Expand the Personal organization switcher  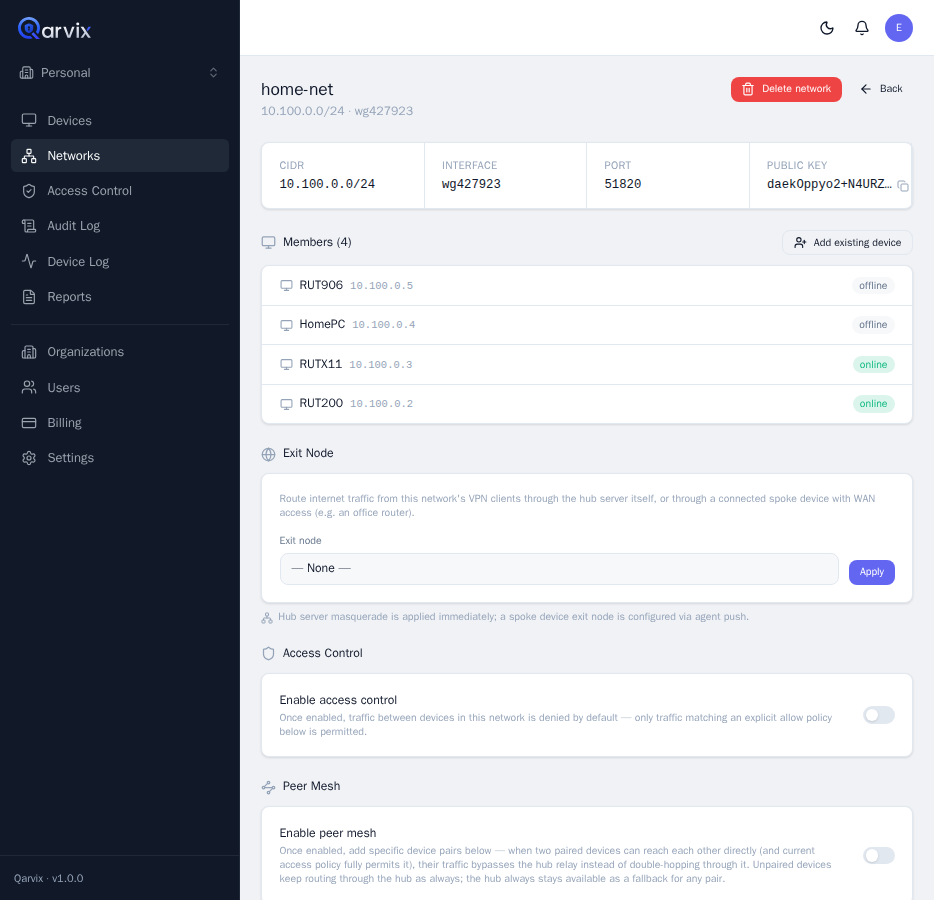tap(120, 73)
